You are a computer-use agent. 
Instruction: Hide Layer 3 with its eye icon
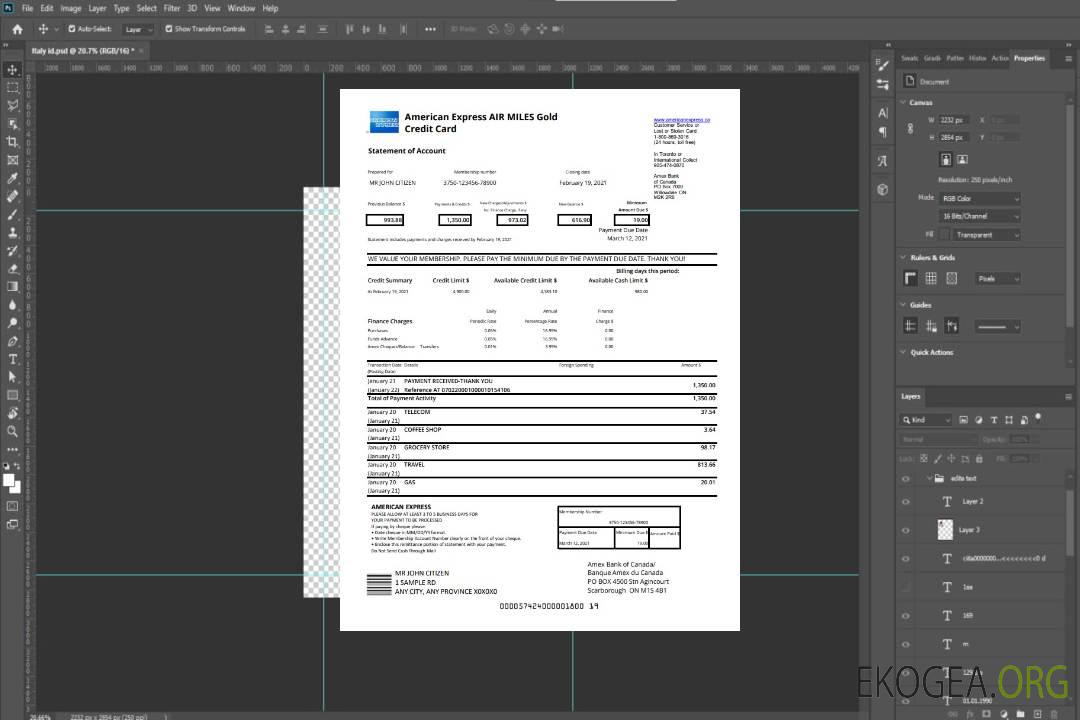point(906,531)
